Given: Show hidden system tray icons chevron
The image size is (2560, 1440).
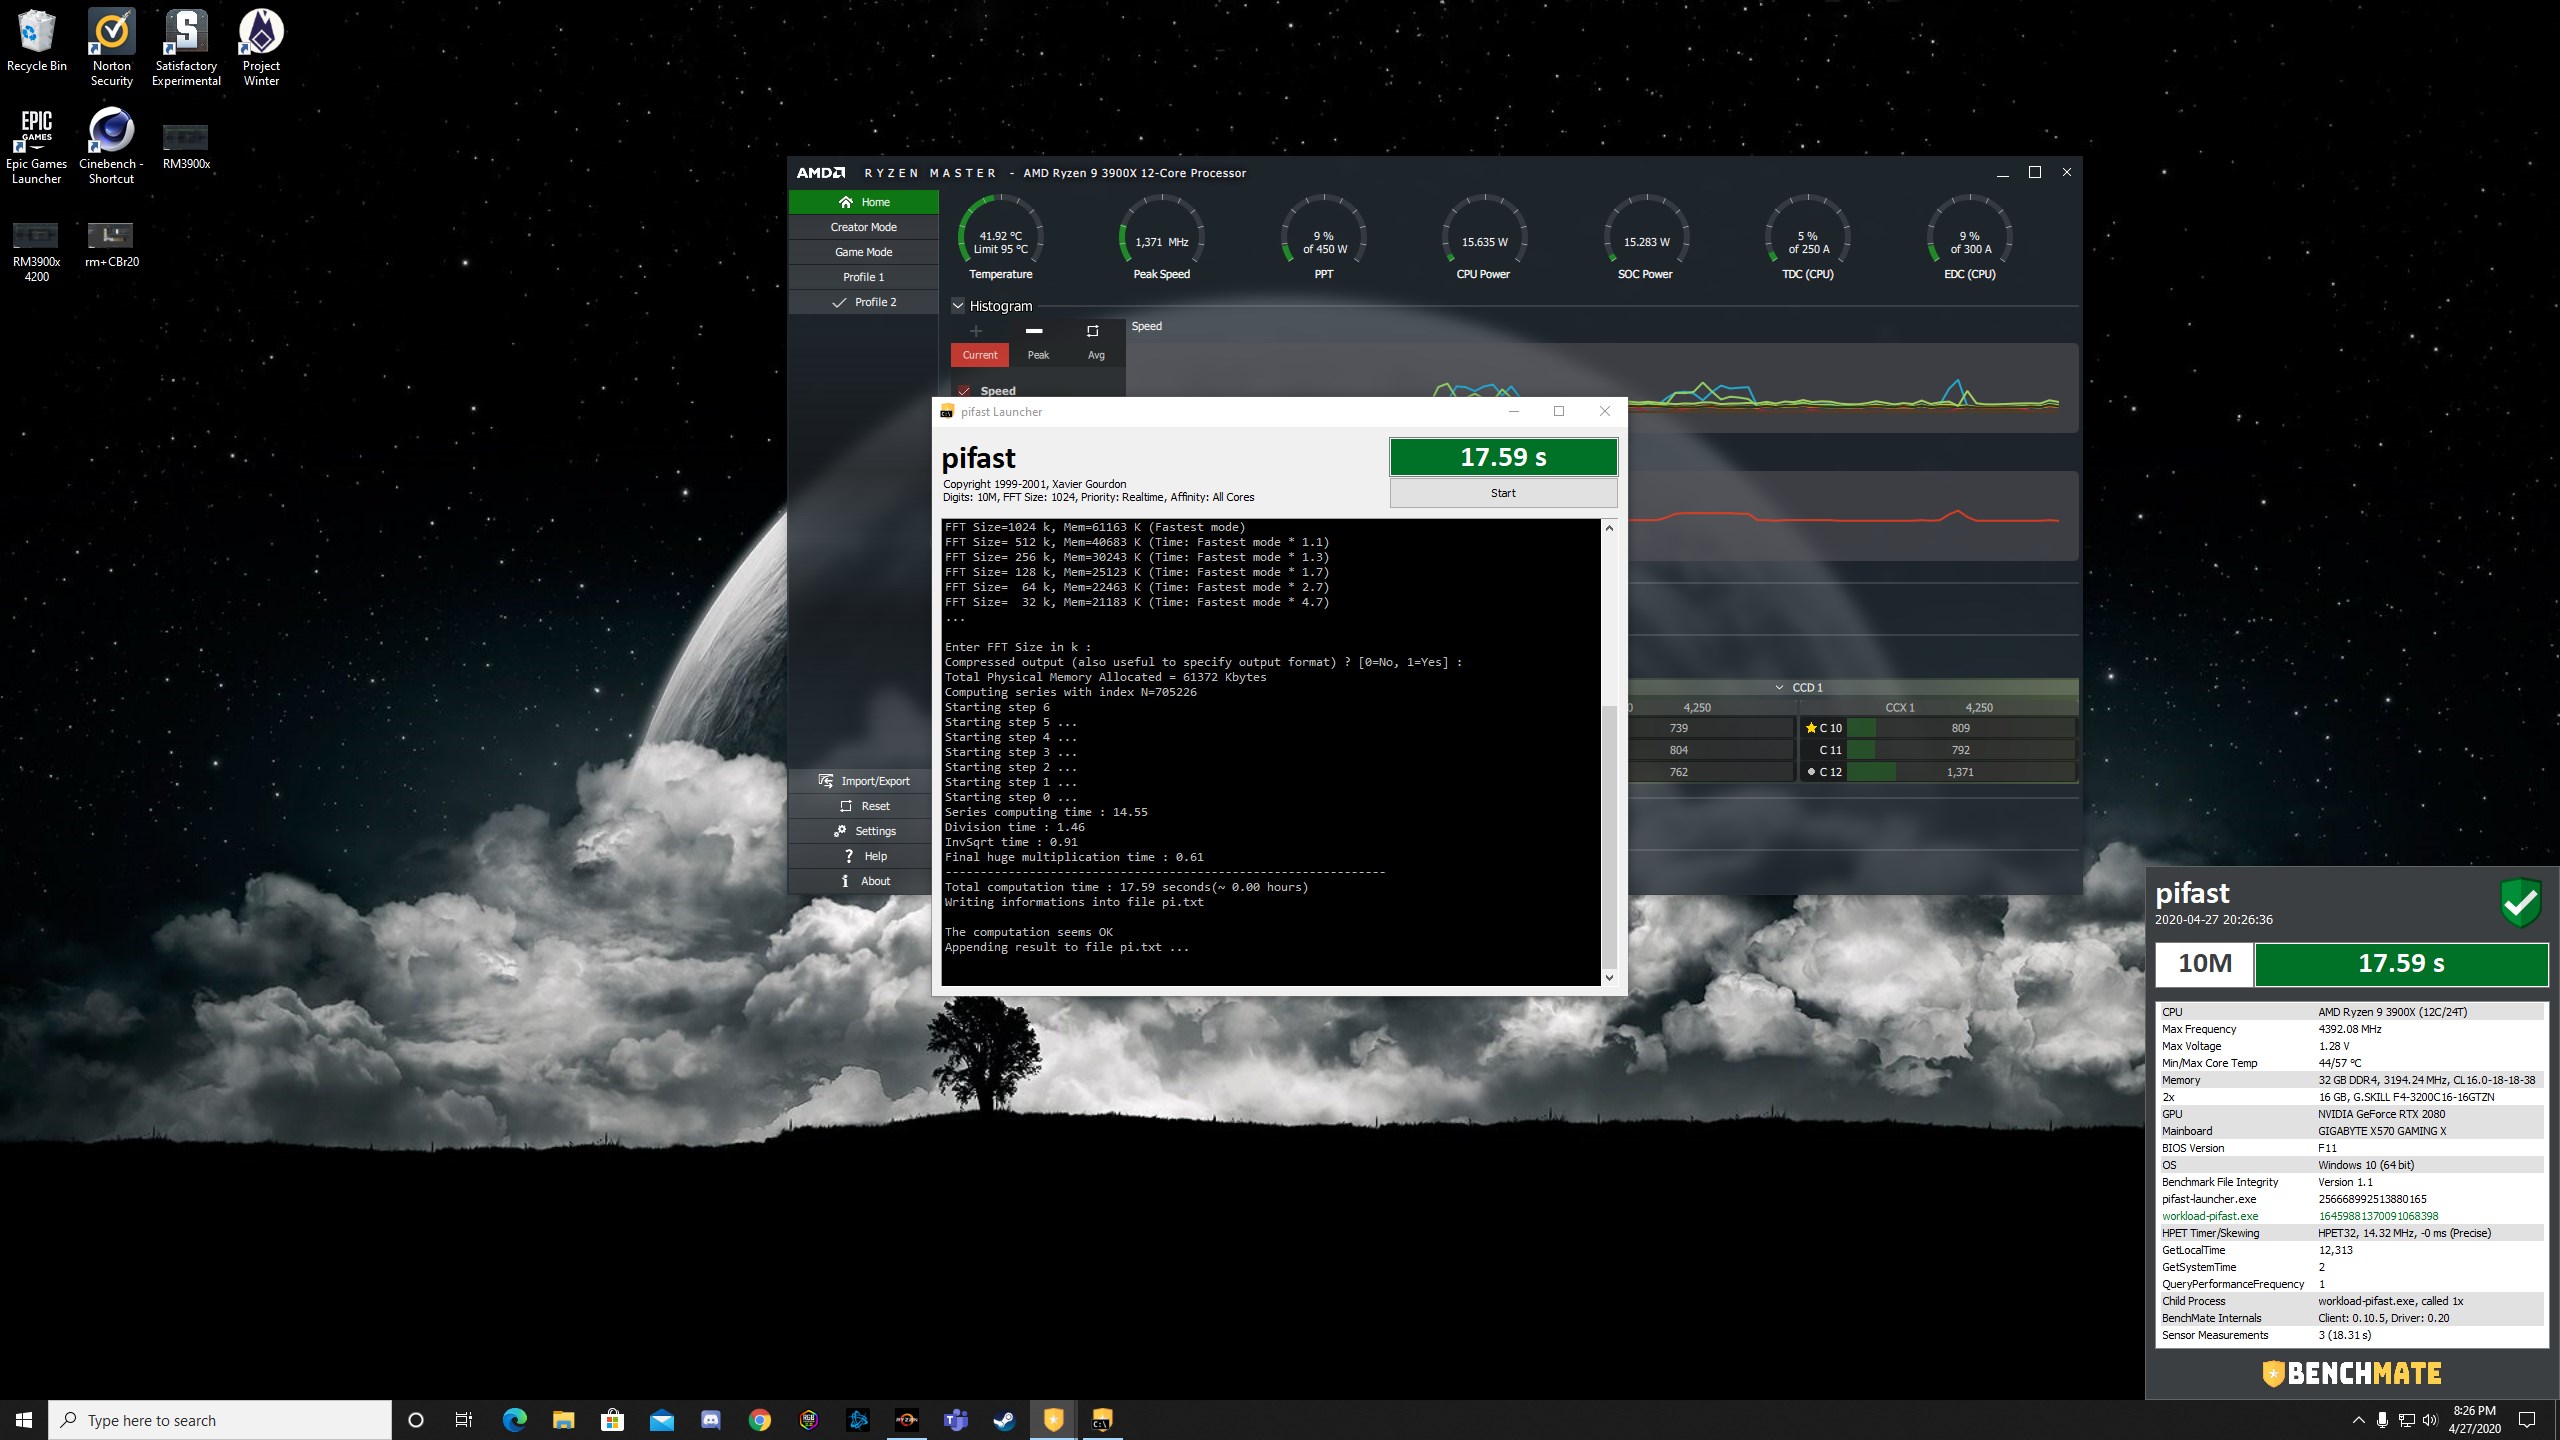Looking at the screenshot, I should (x=2358, y=1420).
